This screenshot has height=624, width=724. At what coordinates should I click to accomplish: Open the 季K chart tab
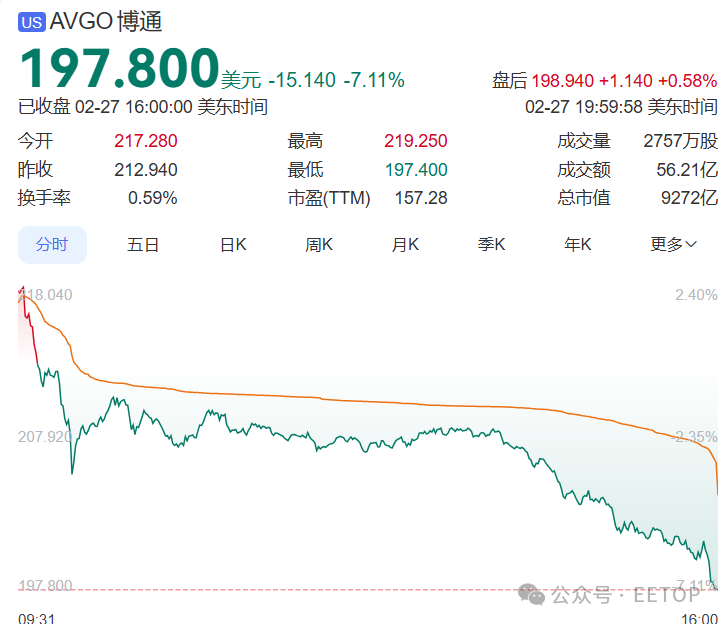tap(492, 244)
